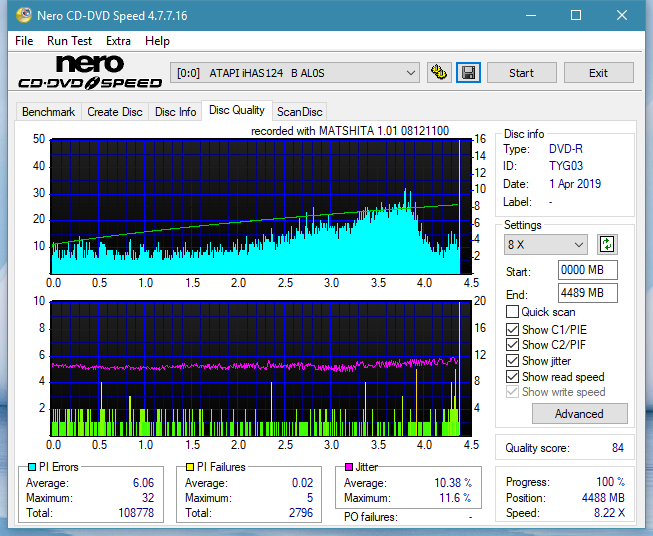Open the Help menu
The height and width of the screenshot is (536, 653).
pos(157,41)
